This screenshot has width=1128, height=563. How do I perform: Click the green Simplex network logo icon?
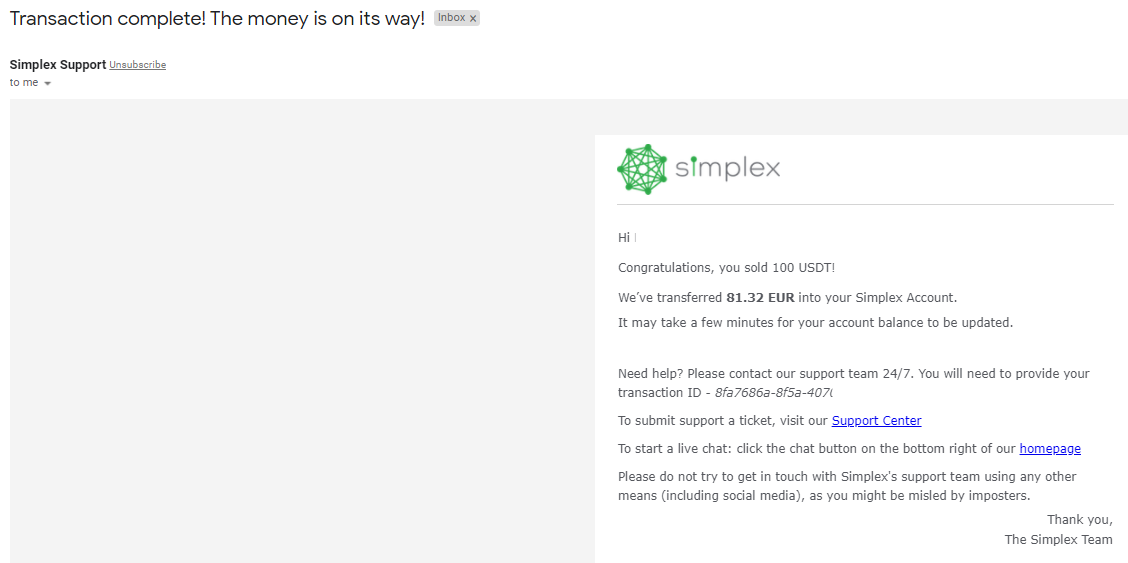[x=642, y=168]
